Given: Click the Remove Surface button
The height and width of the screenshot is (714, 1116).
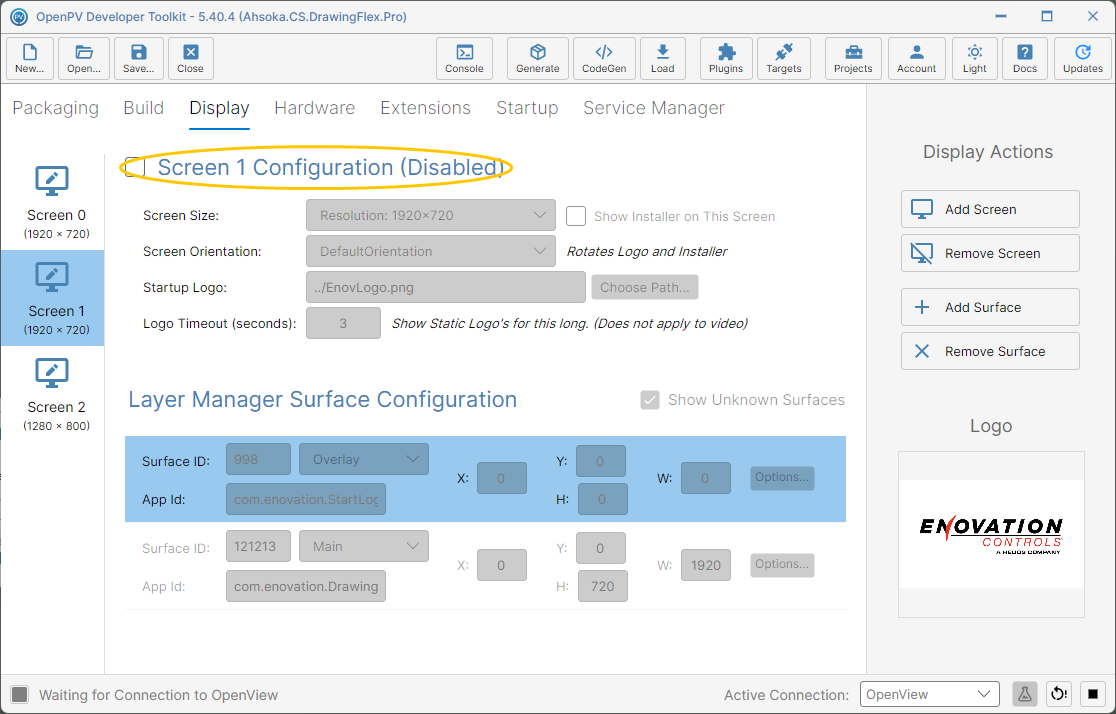Looking at the screenshot, I should tap(990, 351).
